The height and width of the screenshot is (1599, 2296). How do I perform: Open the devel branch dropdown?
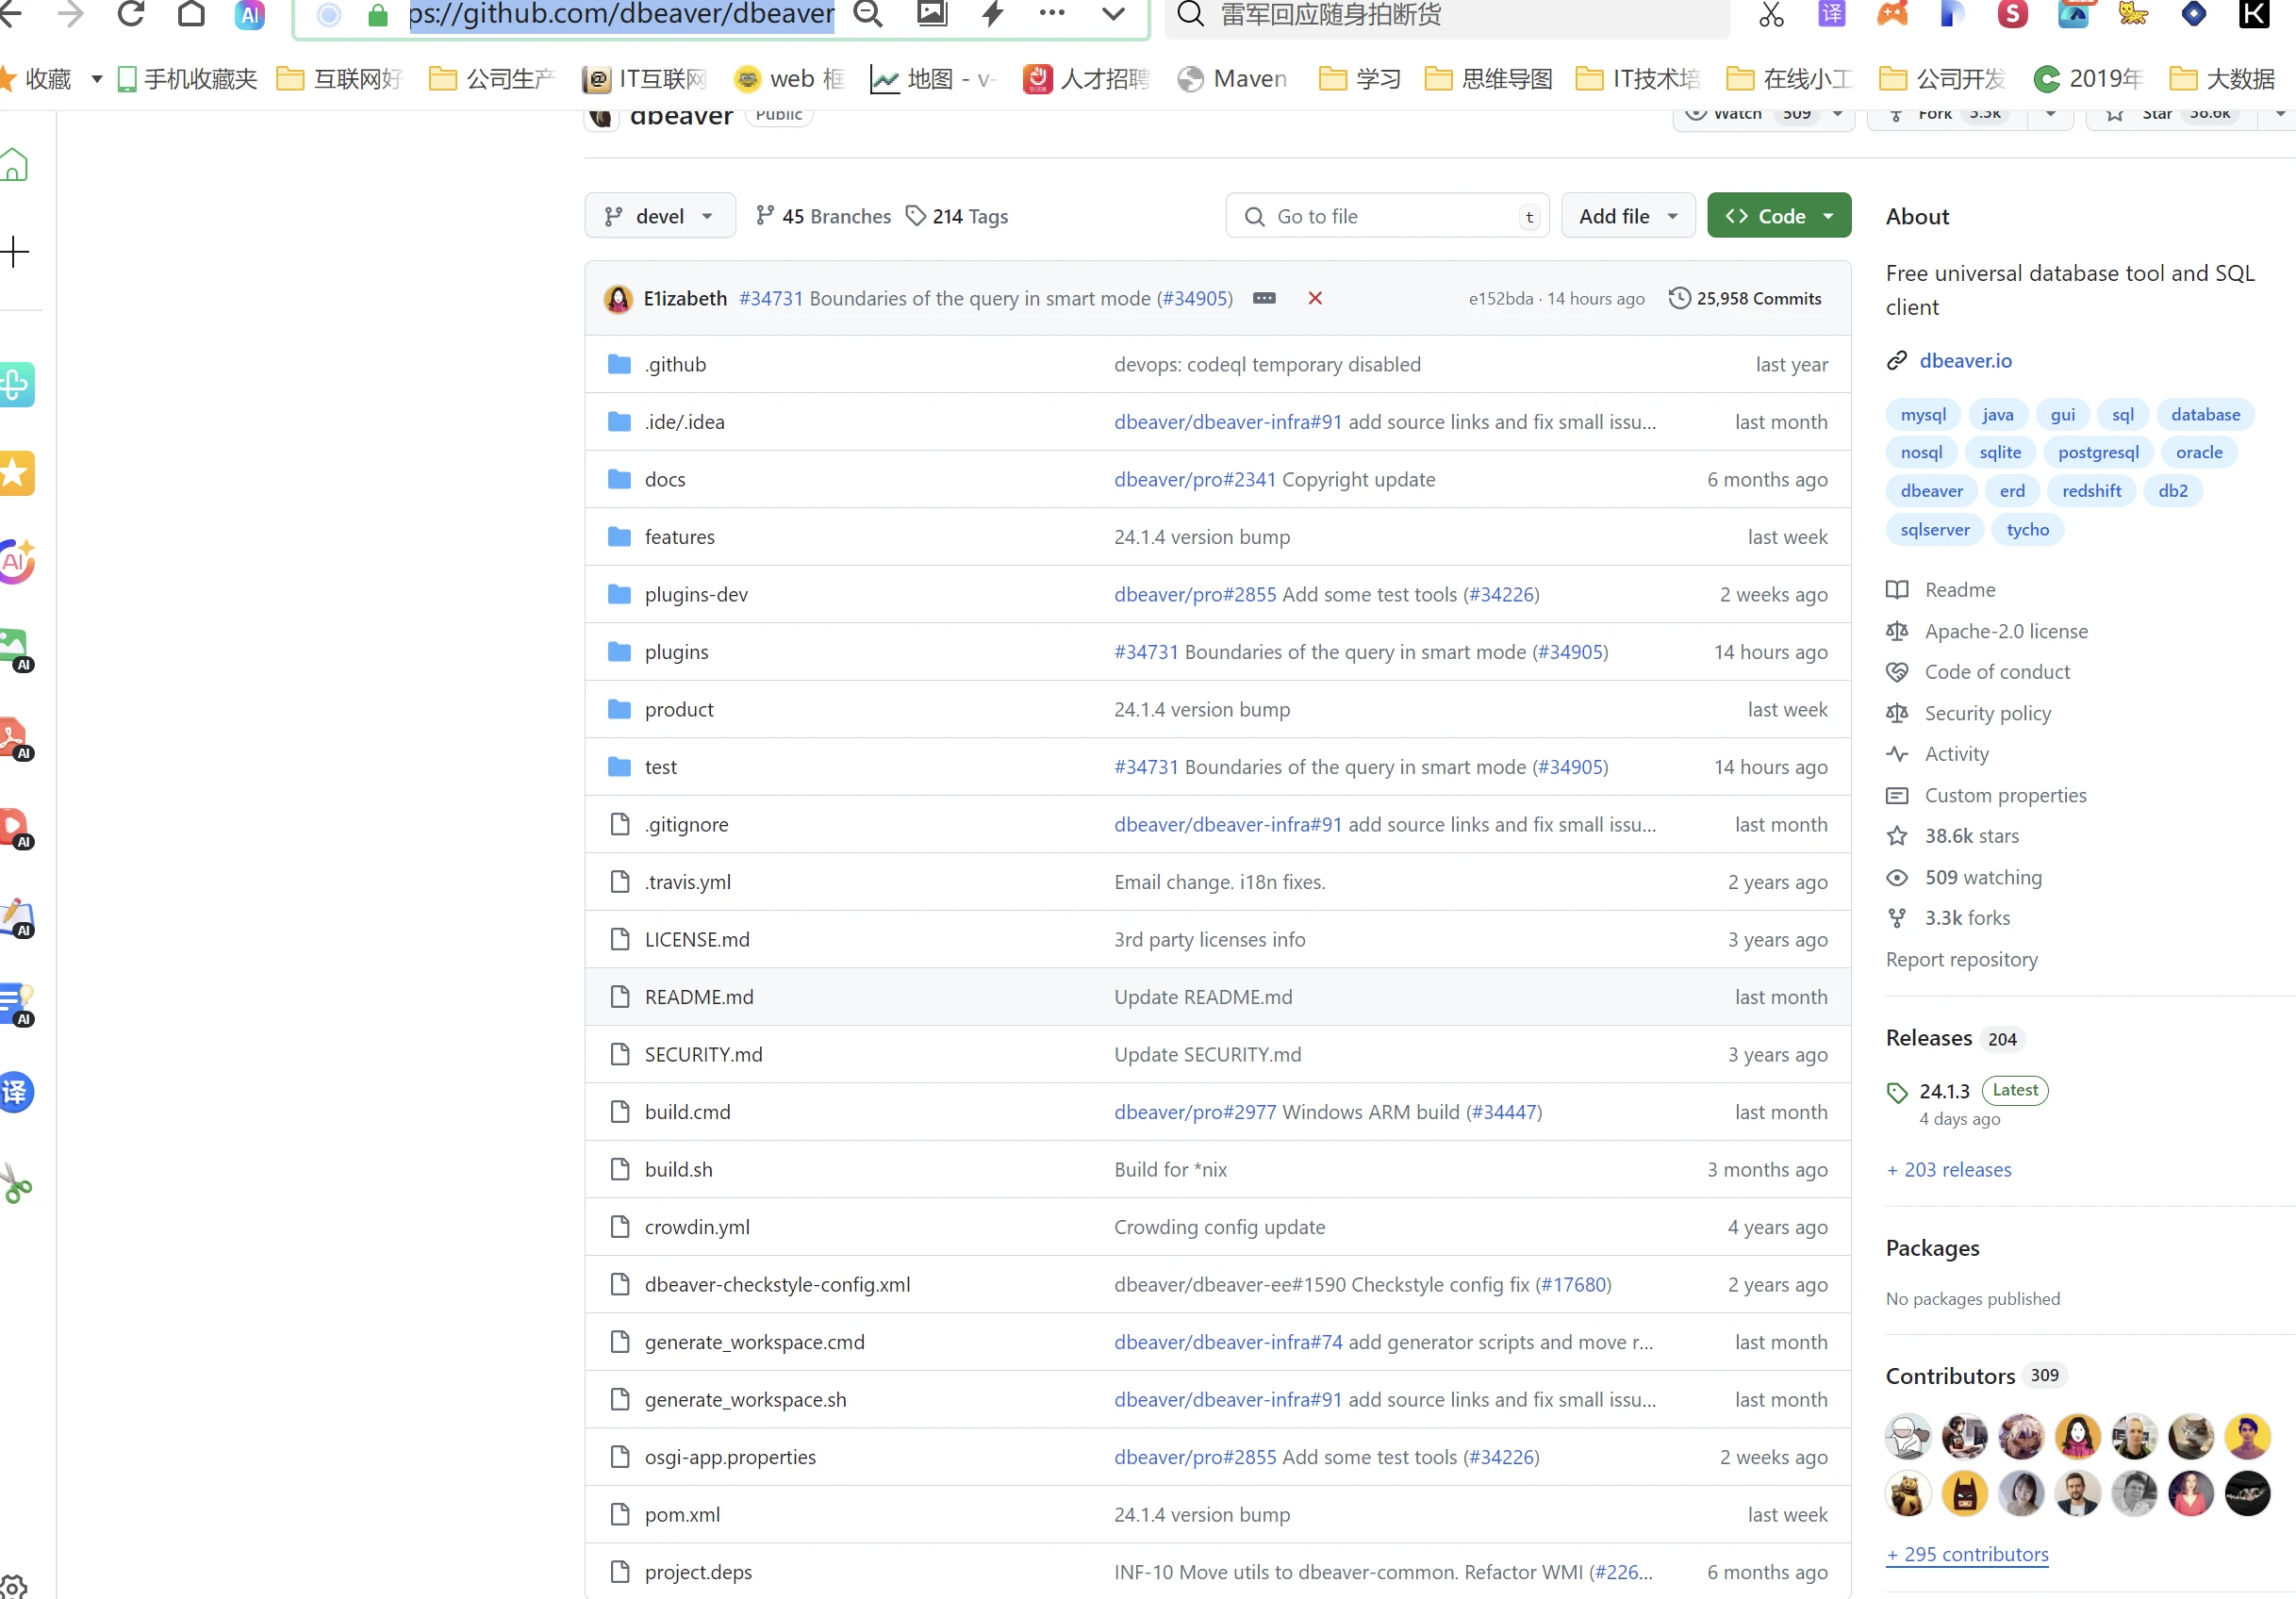click(660, 216)
